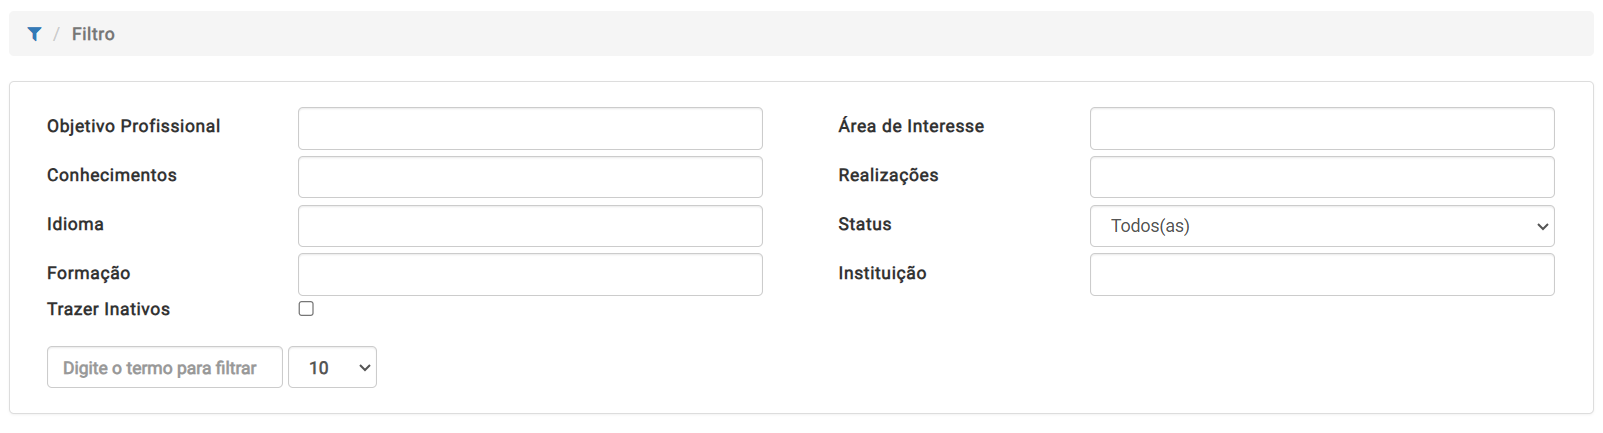The width and height of the screenshot is (1603, 433).
Task: Click the Objetivo Profissional label
Action: pyautogui.click(x=133, y=126)
